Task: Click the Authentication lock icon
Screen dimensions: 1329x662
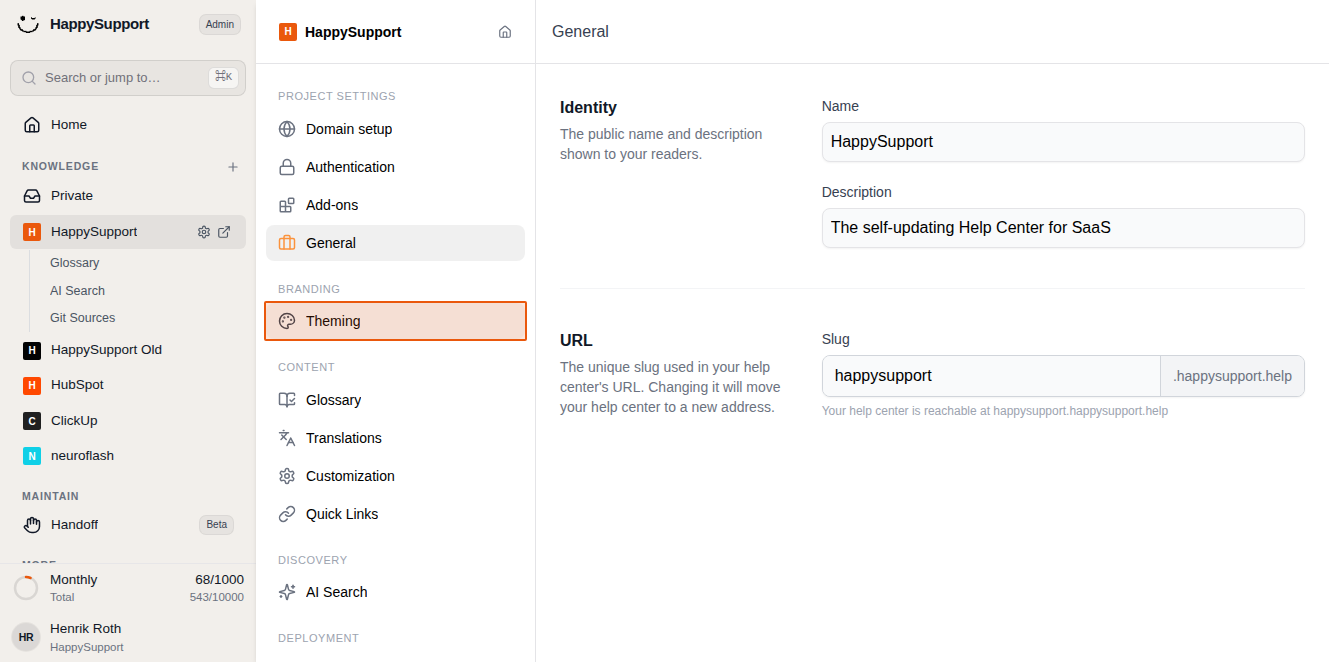Action: pos(287,167)
